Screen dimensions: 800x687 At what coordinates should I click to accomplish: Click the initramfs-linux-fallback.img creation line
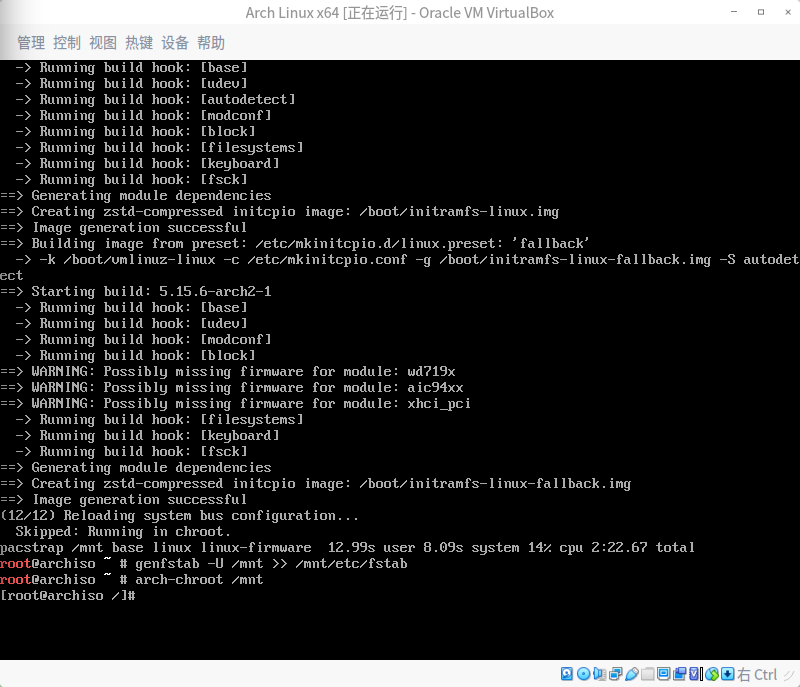(315, 484)
